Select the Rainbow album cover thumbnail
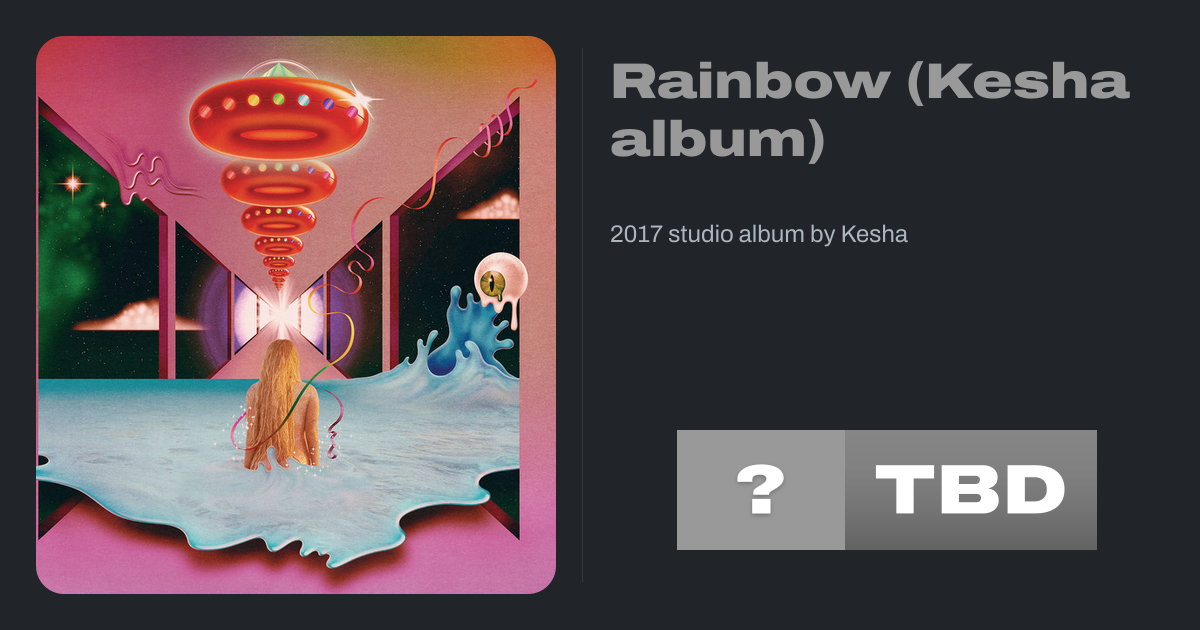This screenshot has width=1200, height=630. pos(296,315)
